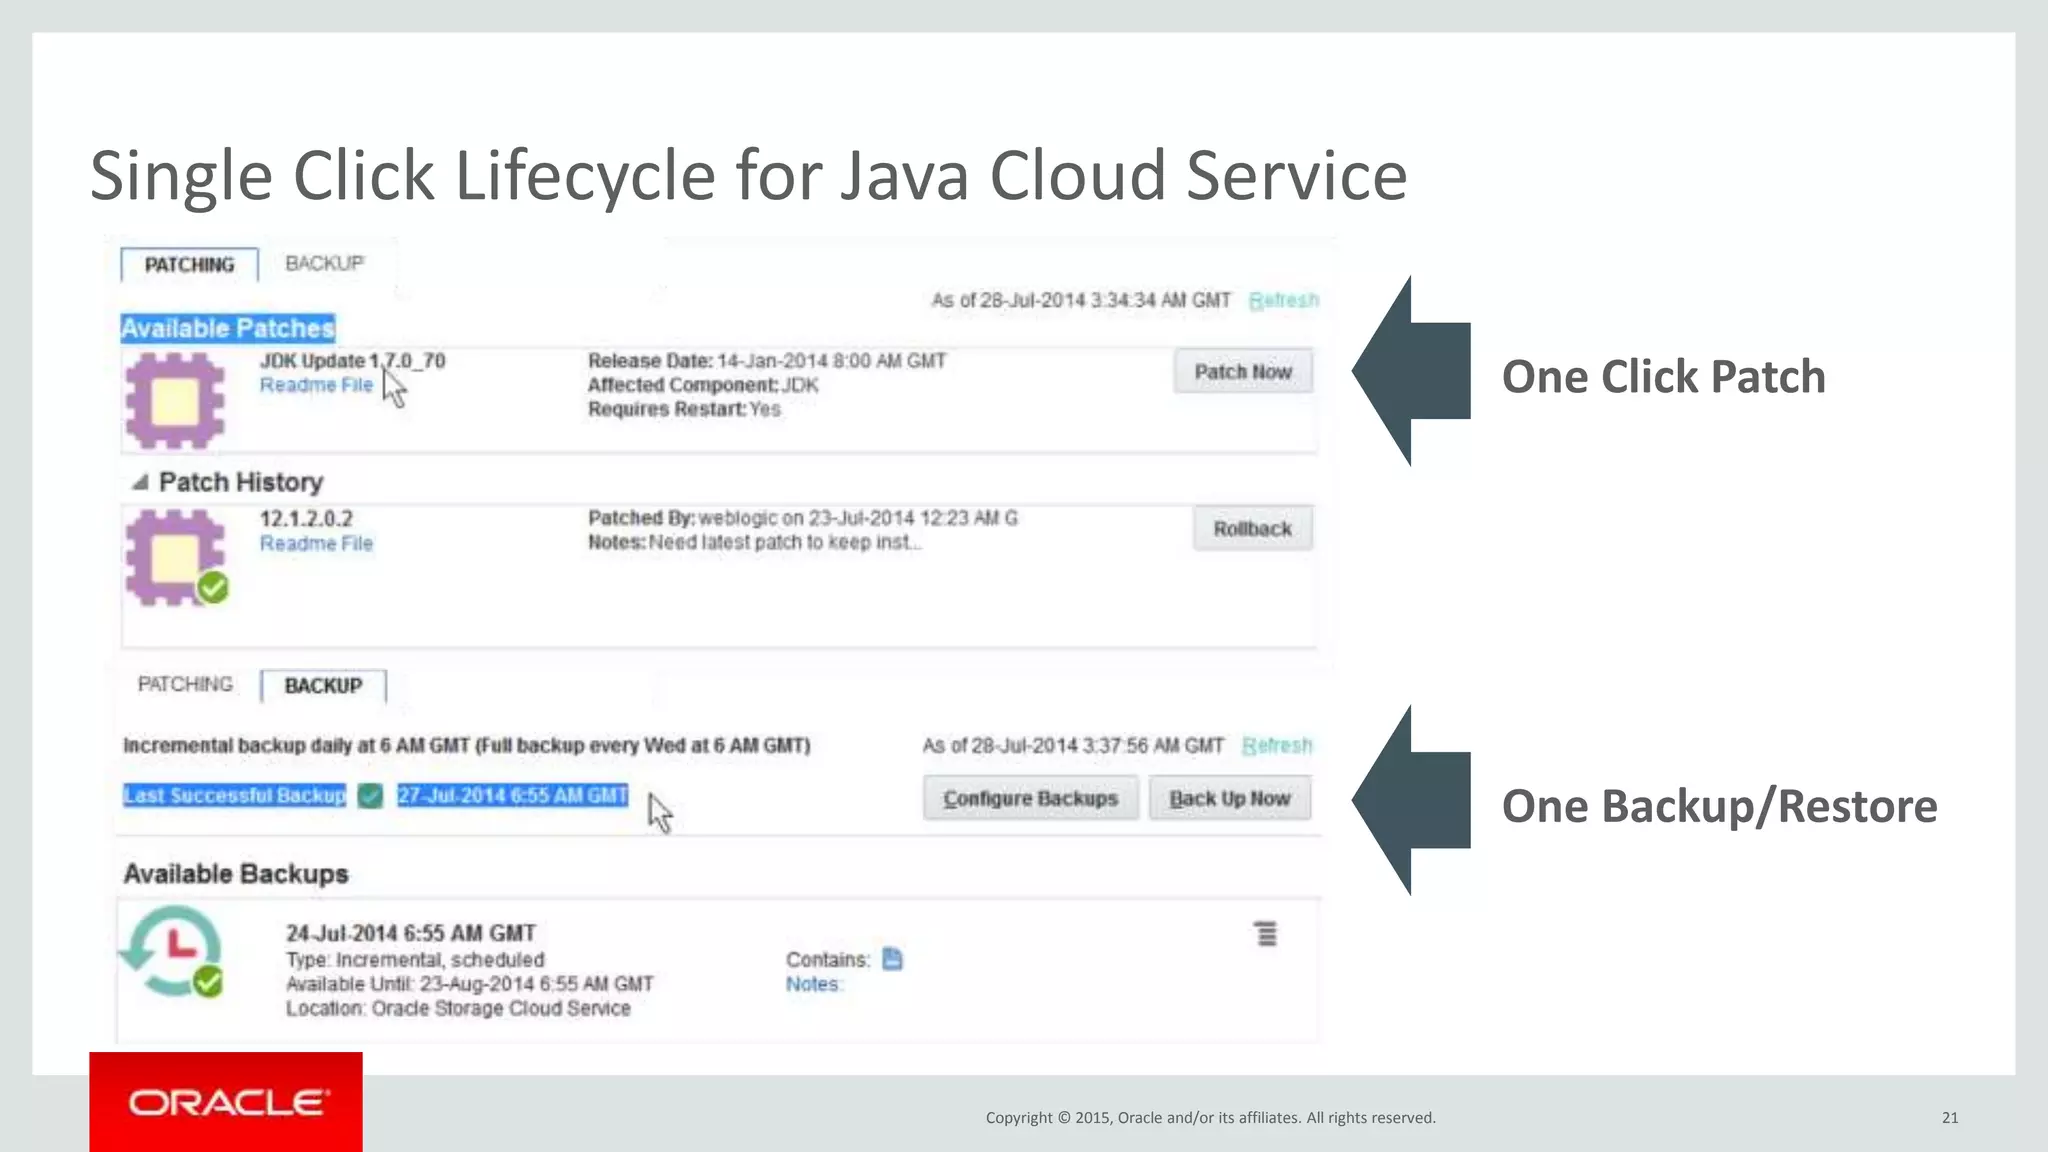The image size is (2048, 1152).
Task: Click the green check next to Last Successful Backup
Action: (x=370, y=796)
